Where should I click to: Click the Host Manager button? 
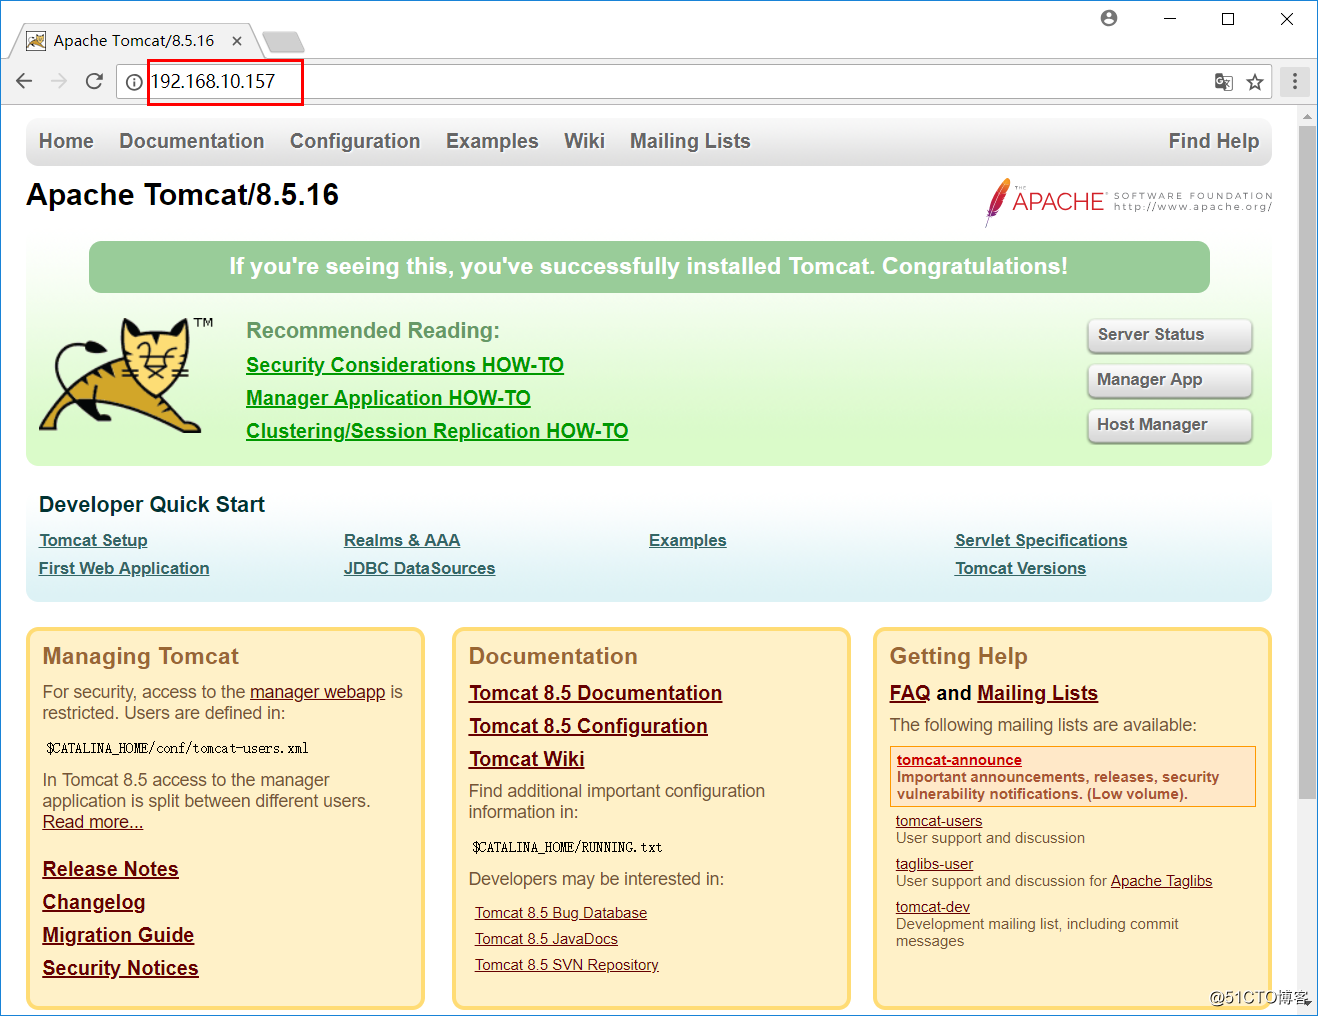pos(1169,425)
